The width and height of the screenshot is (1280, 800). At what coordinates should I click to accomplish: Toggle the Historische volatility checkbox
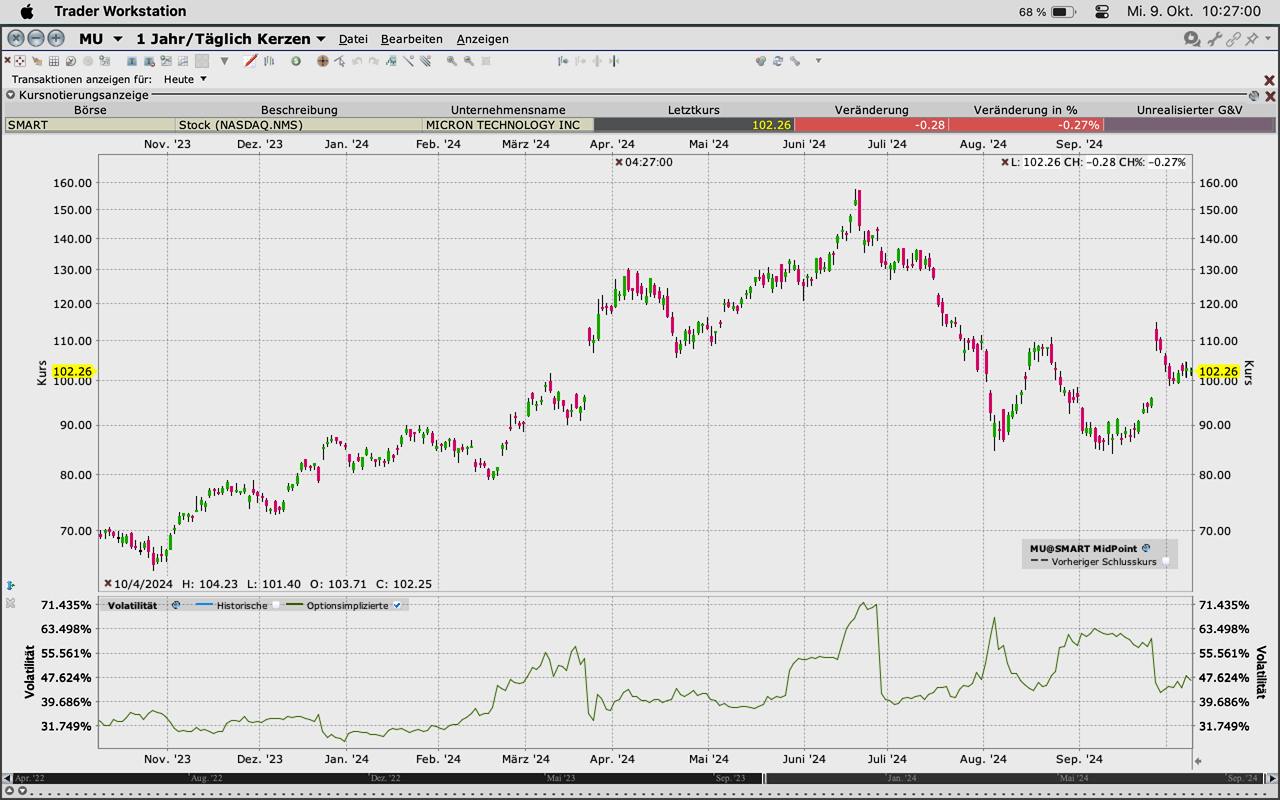(277, 605)
